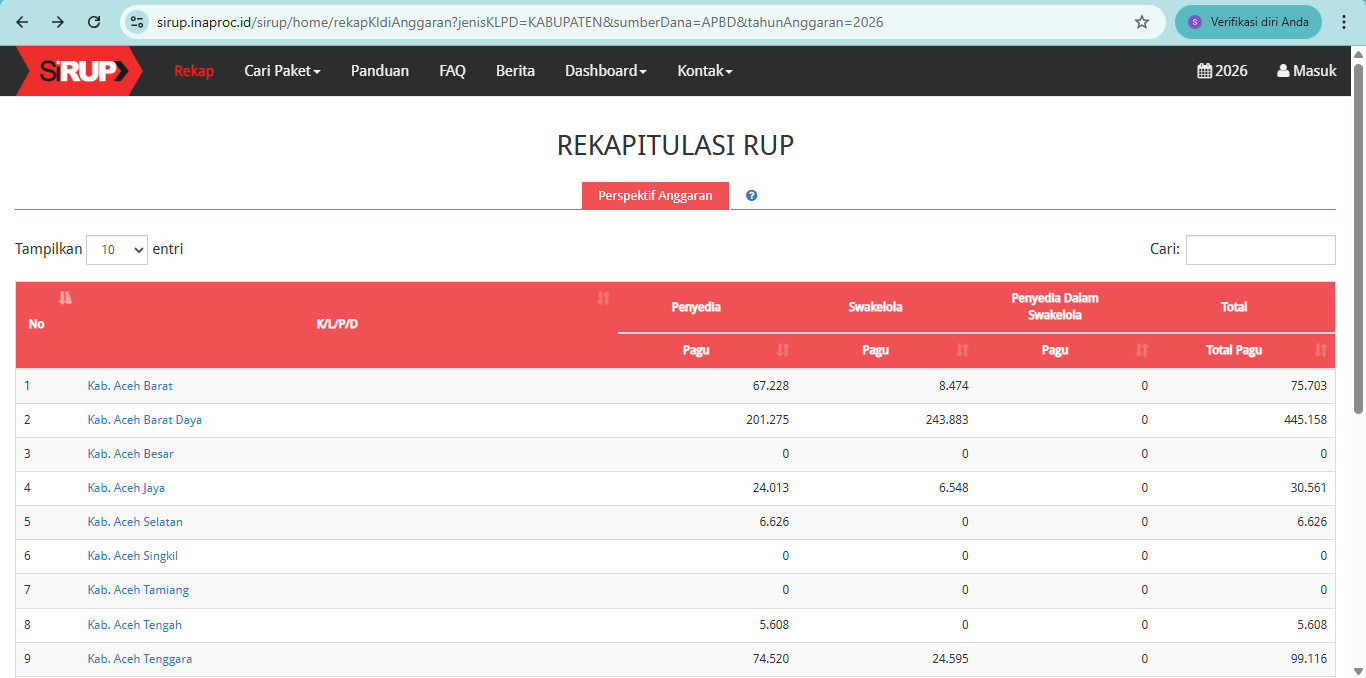Image resolution: width=1366 pixels, height=678 pixels.
Task: Select the 2026 budget year picker
Action: (1222, 71)
